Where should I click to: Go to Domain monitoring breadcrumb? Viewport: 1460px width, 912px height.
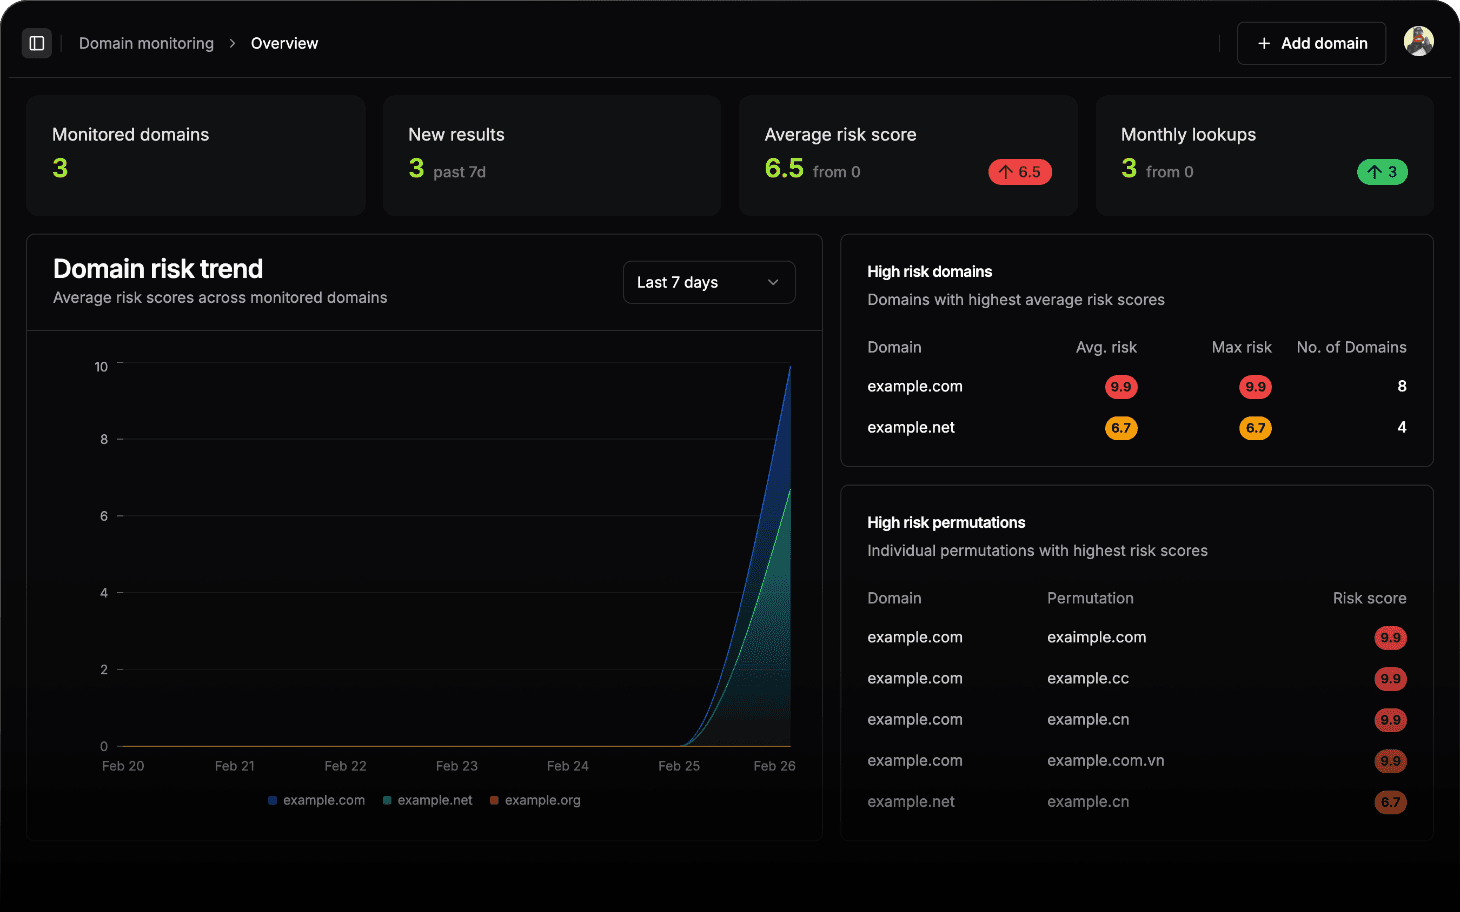[x=146, y=43]
